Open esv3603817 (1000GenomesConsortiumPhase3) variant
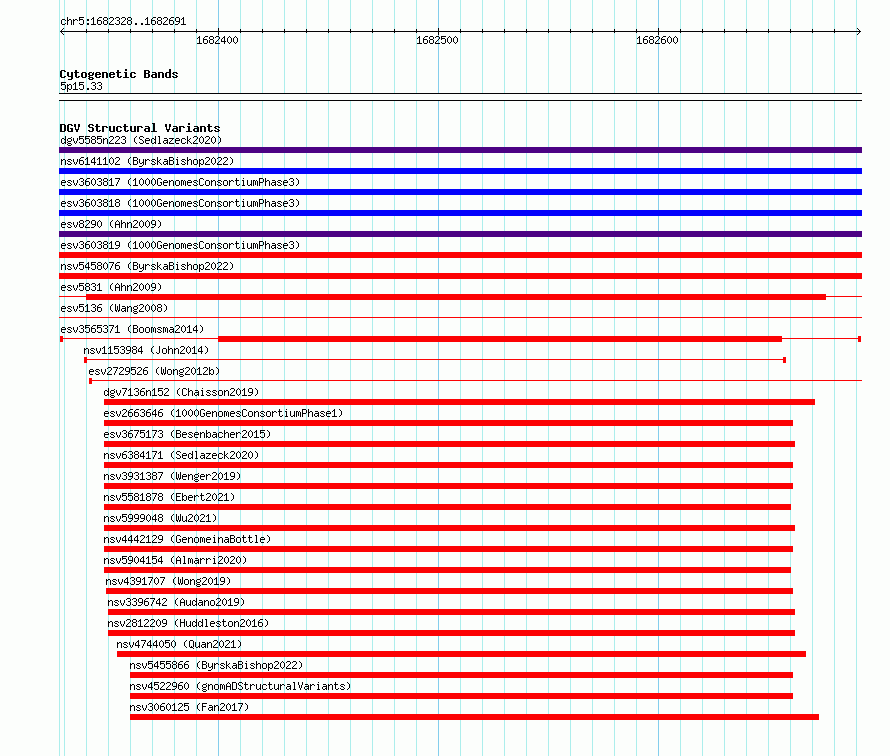This screenshot has width=890, height=756. [x=180, y=182]
